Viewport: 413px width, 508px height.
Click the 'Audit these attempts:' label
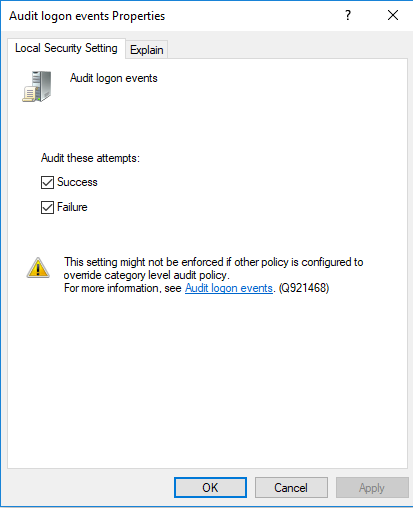click(x=90, y=158)
